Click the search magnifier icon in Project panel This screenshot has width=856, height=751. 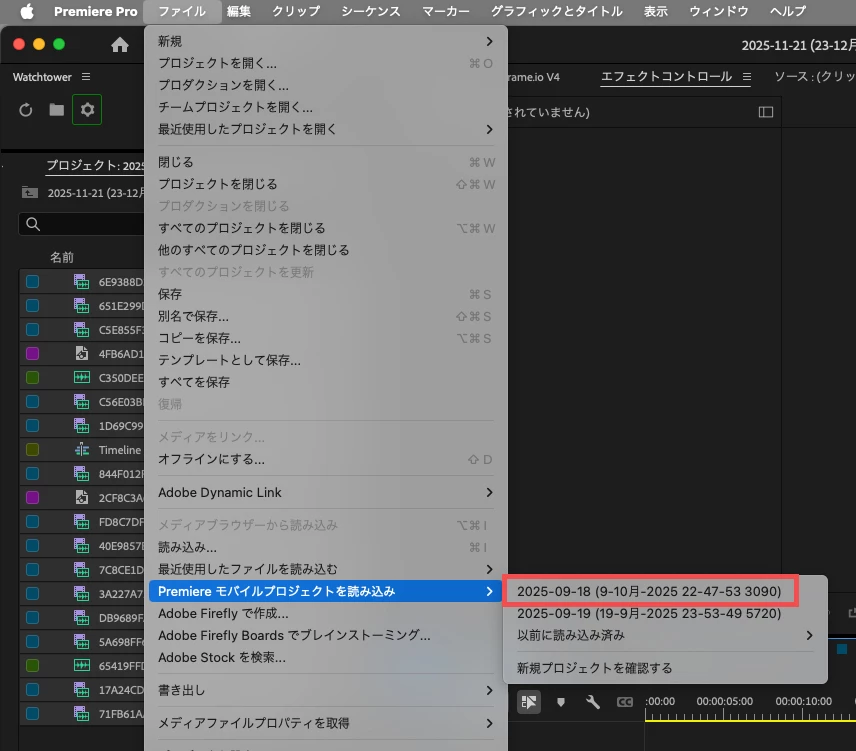coord(33,224)
